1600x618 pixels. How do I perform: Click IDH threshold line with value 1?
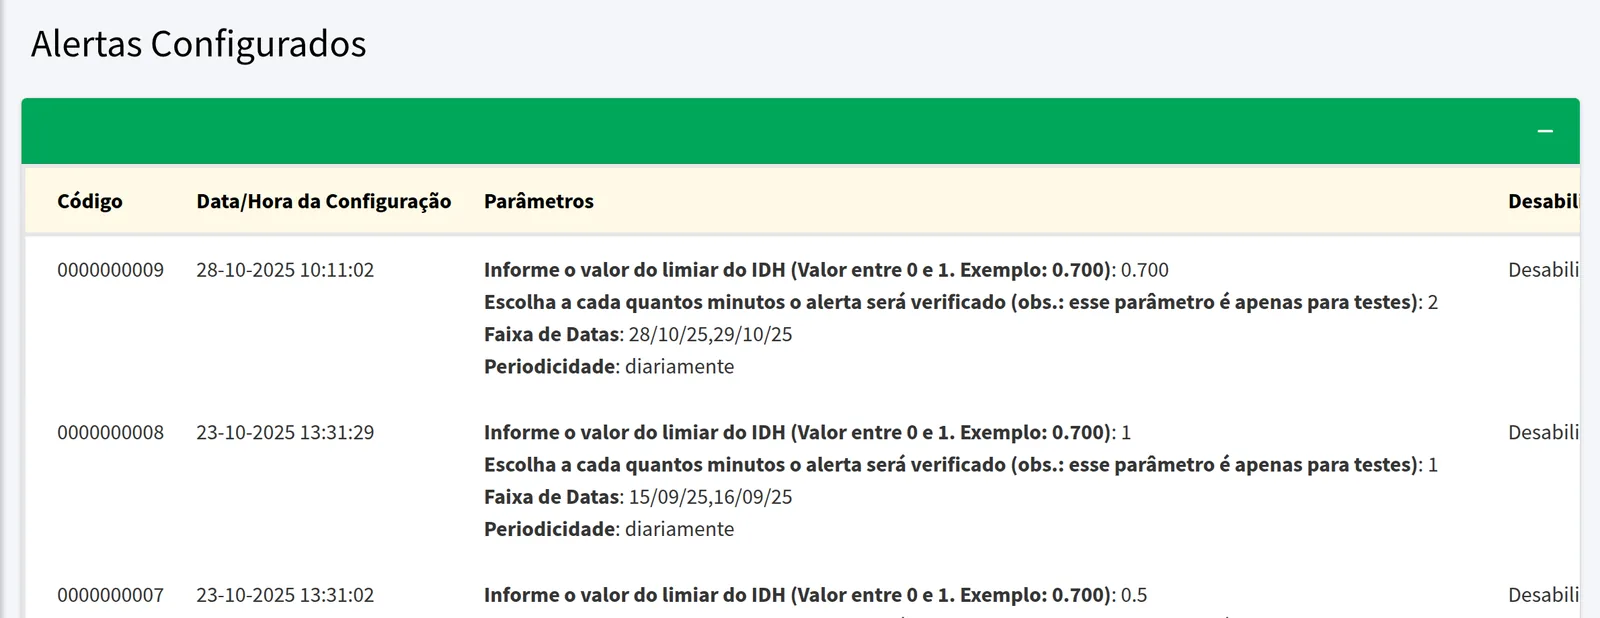[808, 433]
